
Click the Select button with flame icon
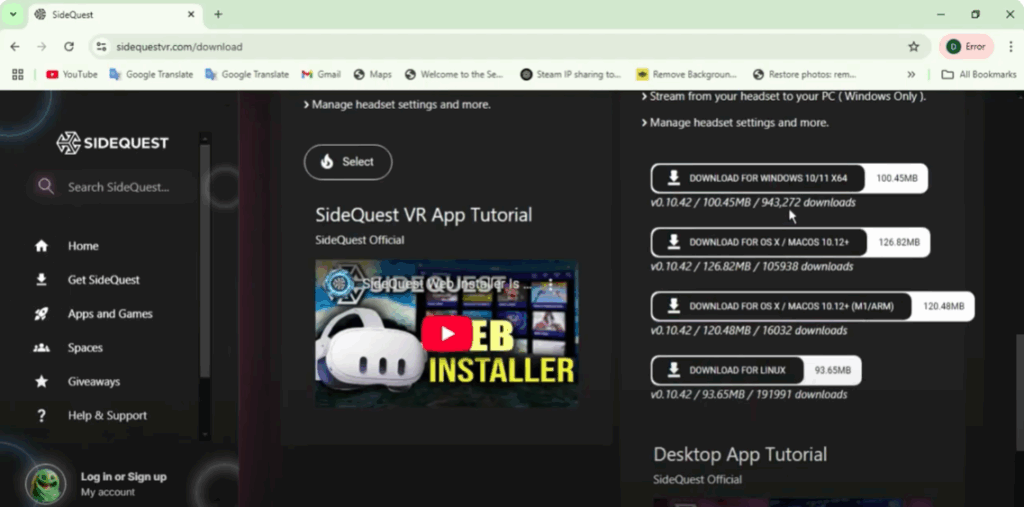coord(348,162)
